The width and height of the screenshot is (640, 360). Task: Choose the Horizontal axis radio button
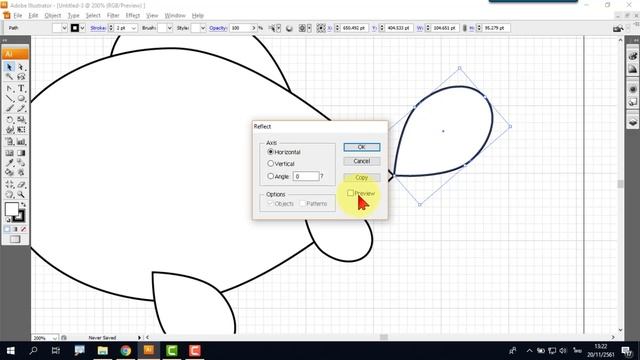pos(270,152)
